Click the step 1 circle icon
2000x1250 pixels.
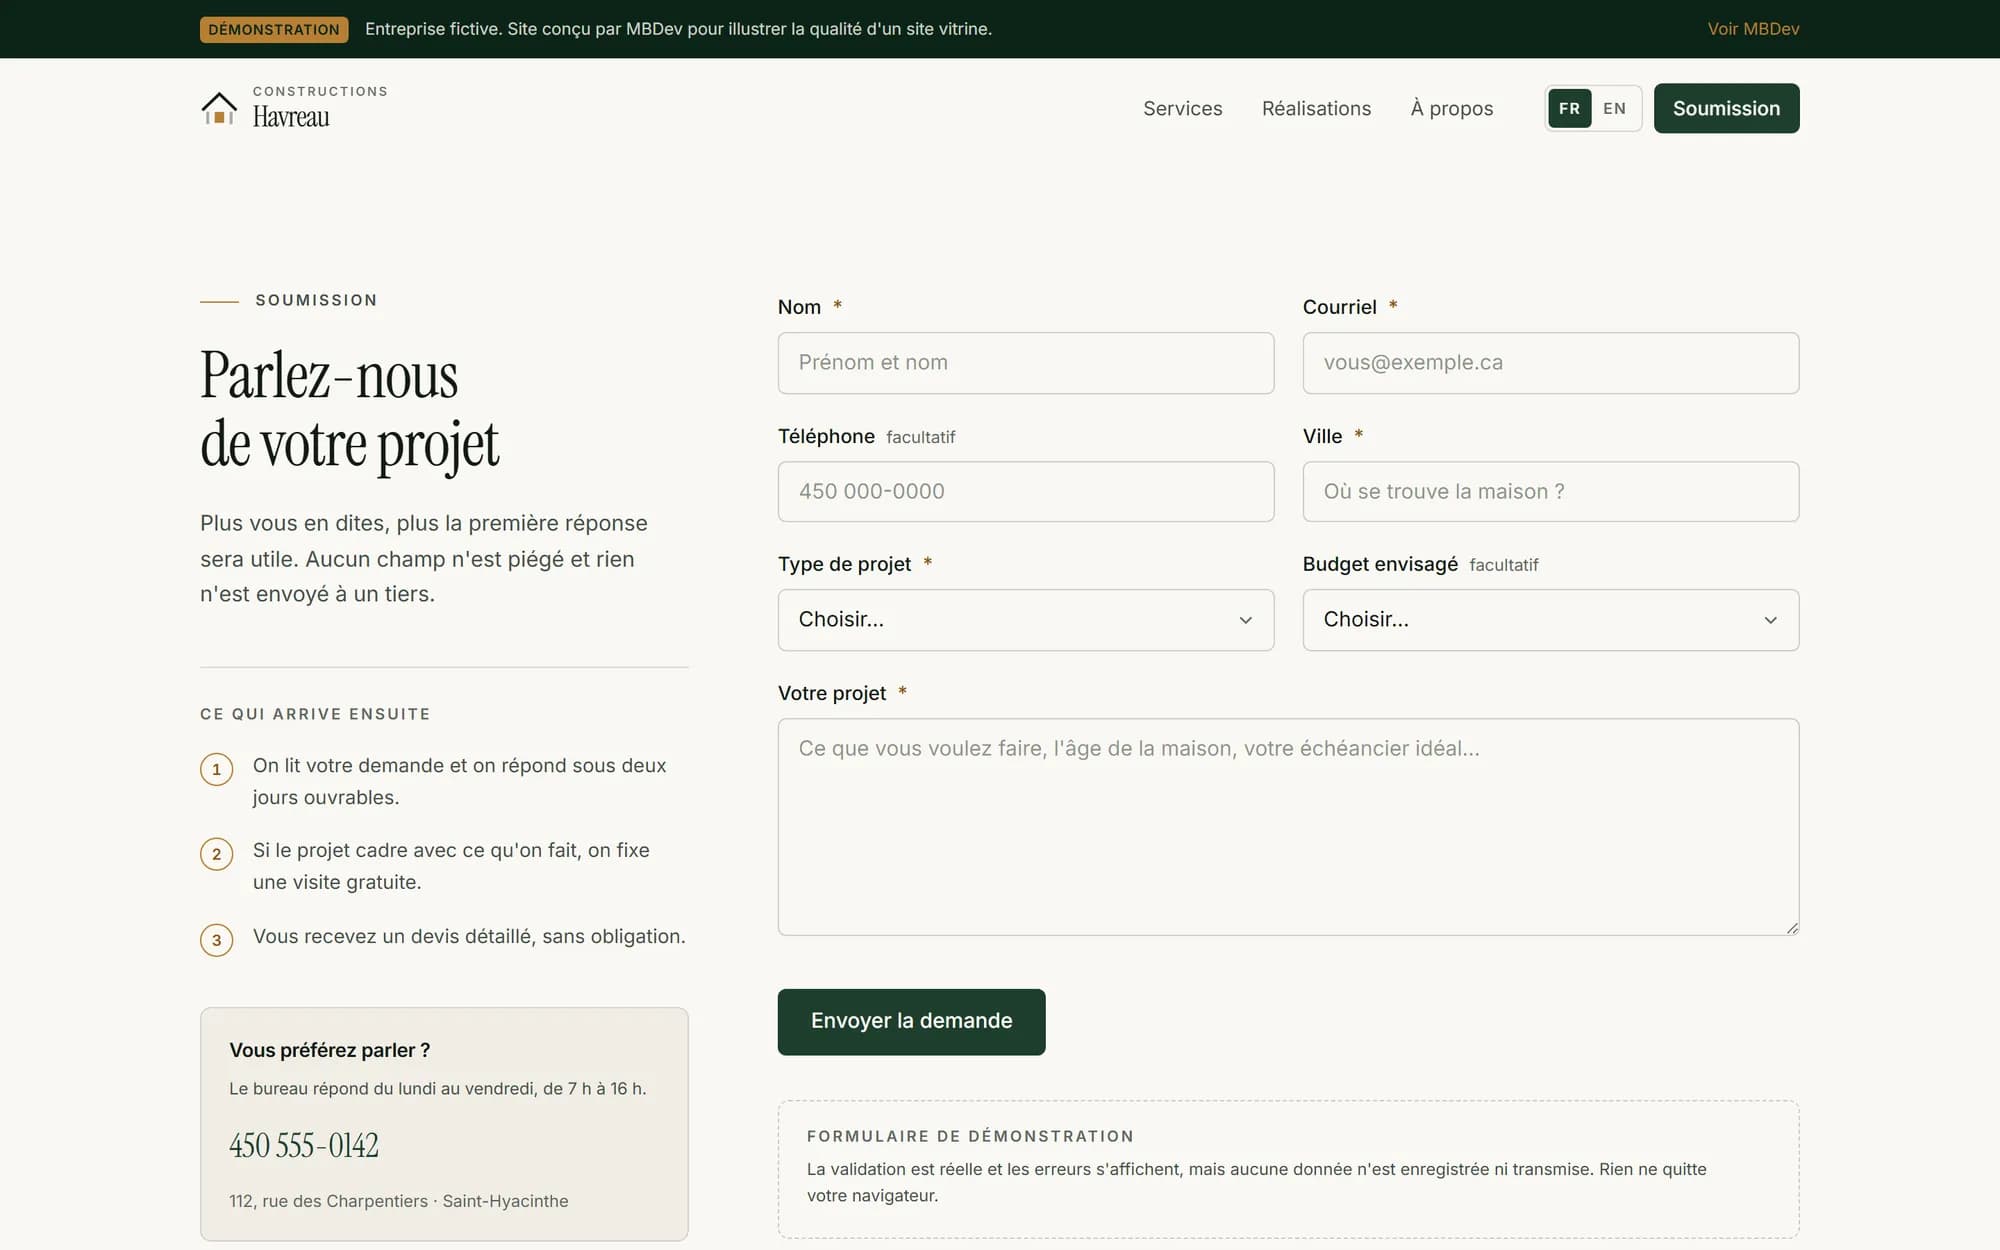[x=216, y=769]
